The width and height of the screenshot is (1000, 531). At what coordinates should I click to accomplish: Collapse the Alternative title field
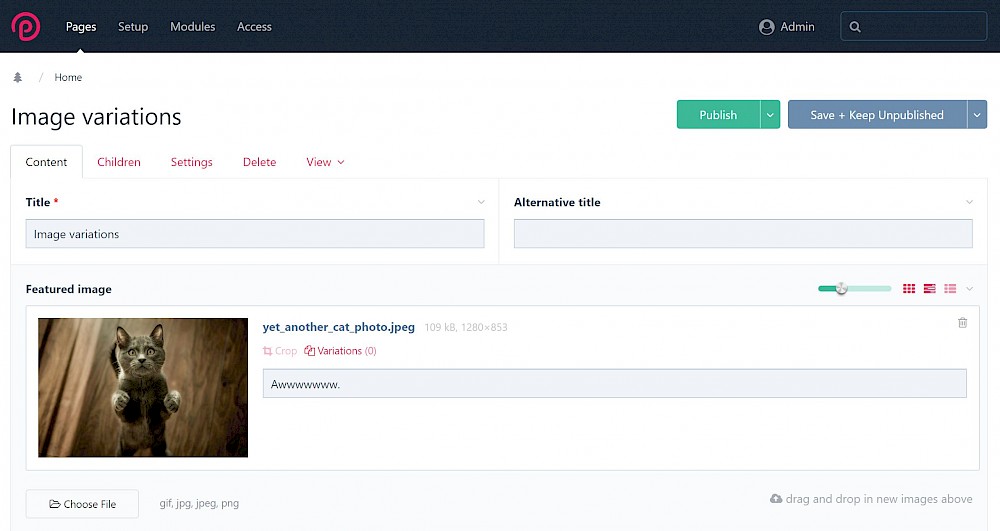969,202
